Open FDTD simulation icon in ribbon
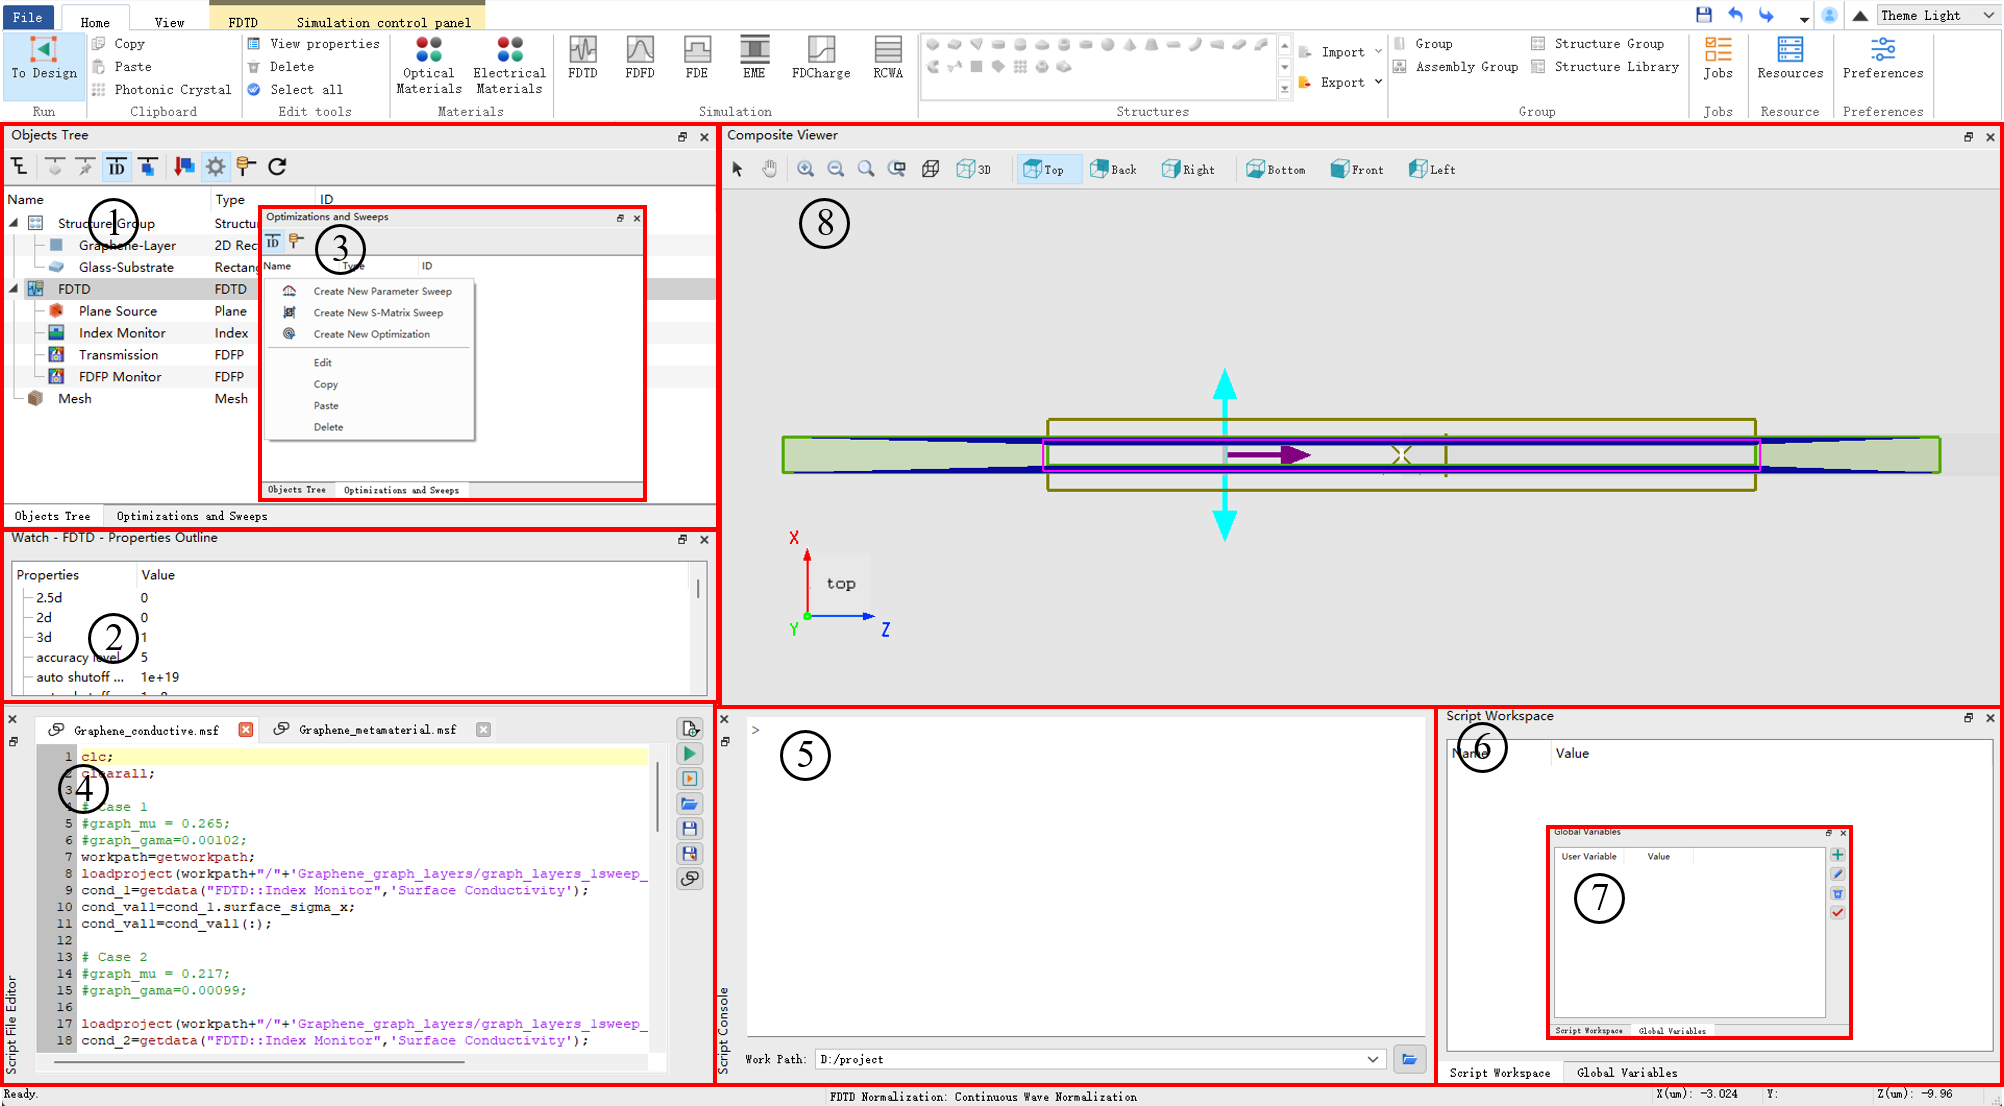Screen dimensions: 2004x1106 [582, 58]
